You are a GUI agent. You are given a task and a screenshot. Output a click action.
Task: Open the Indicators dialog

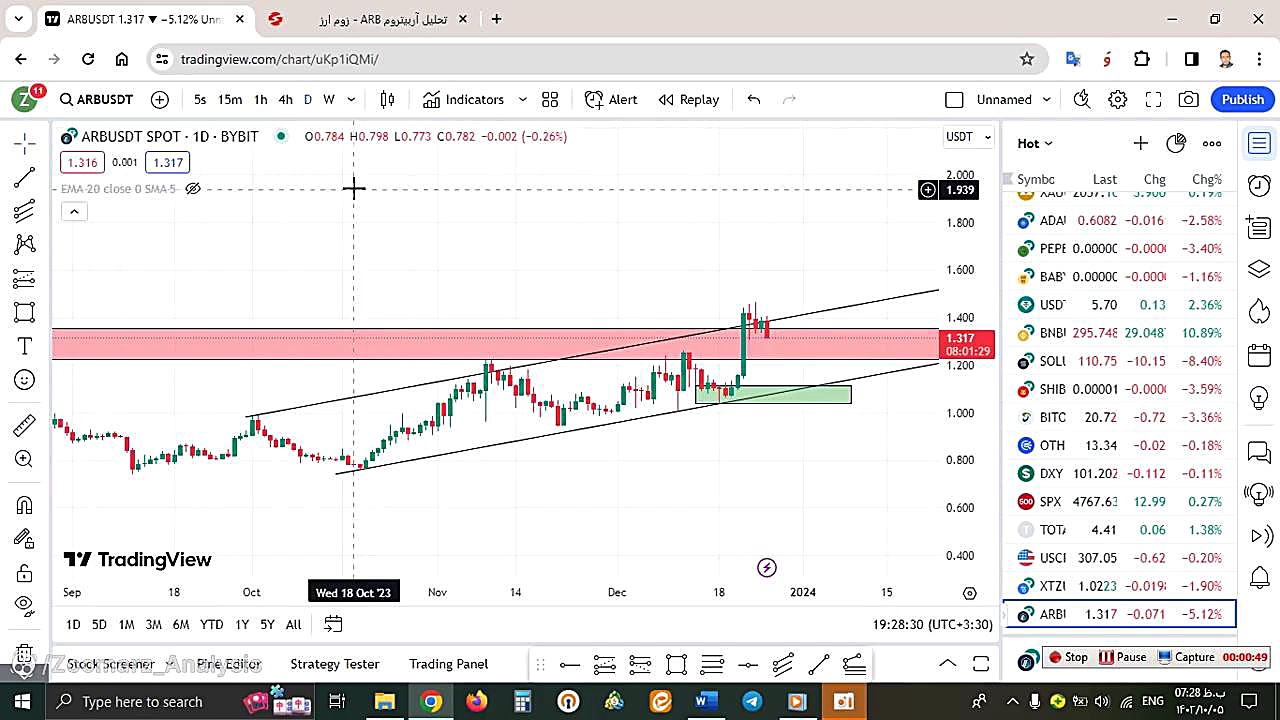[x=463, y=99]
